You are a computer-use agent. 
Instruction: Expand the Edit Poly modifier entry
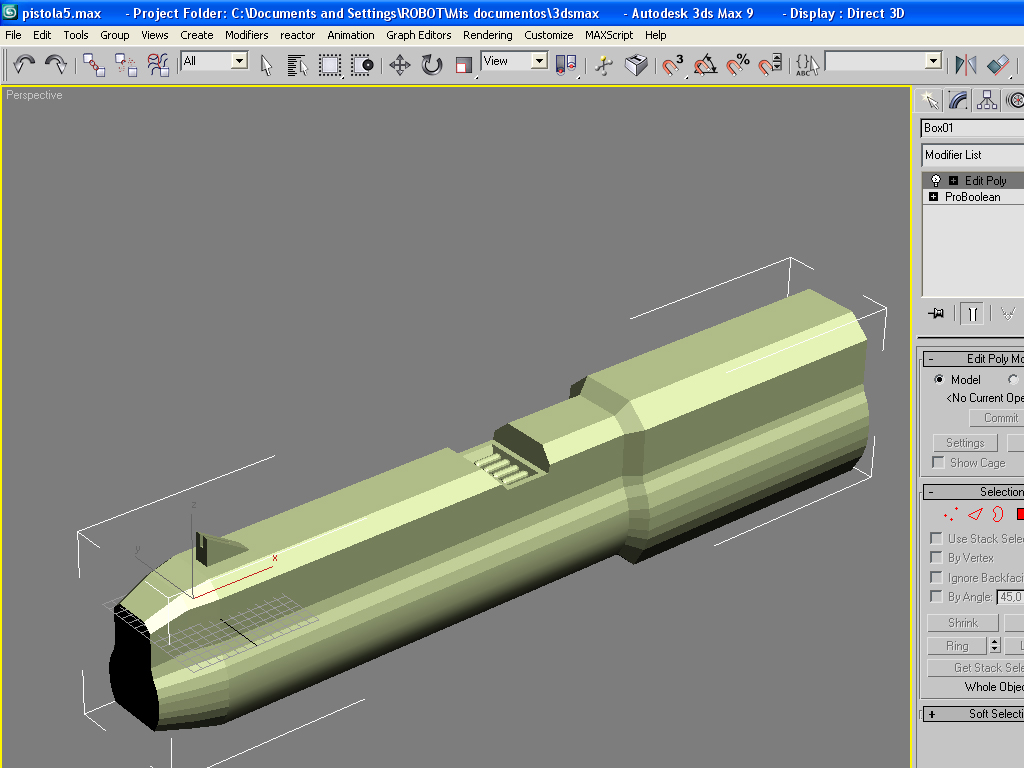click(953, 180)
